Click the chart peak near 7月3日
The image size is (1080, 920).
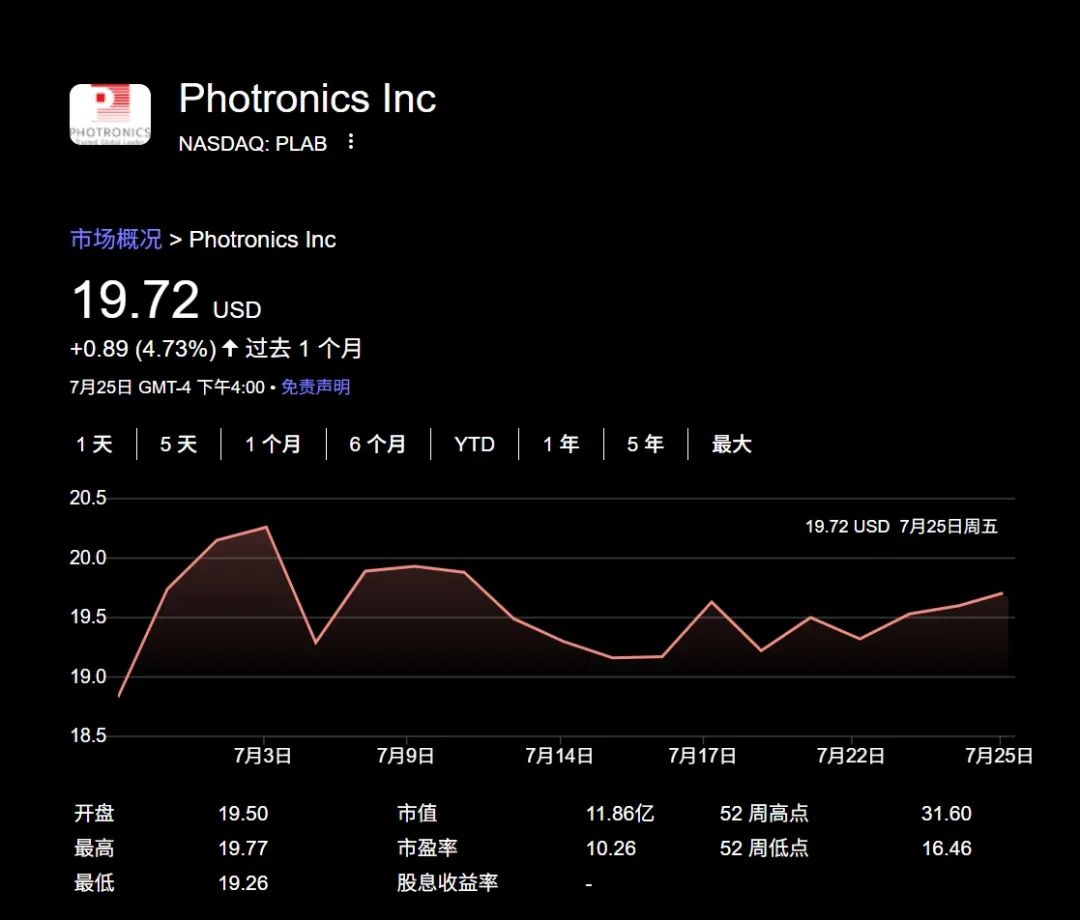266,527
